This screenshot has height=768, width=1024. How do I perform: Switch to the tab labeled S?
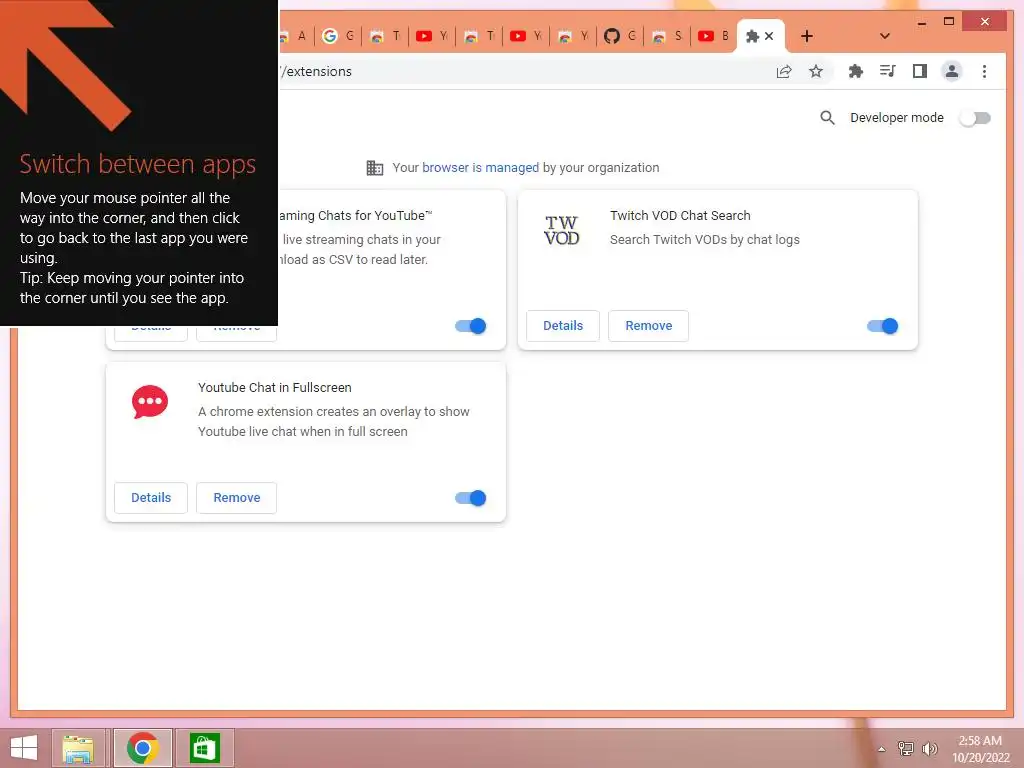pos(667,36)
